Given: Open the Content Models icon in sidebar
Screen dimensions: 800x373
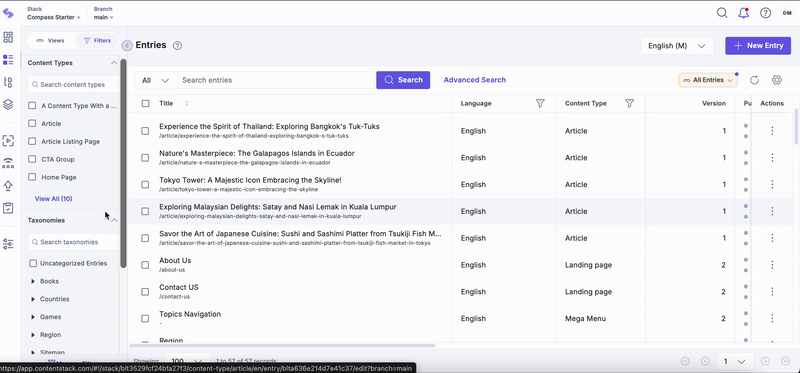Looking at the screenshot, I should click(x=8, y=82).
